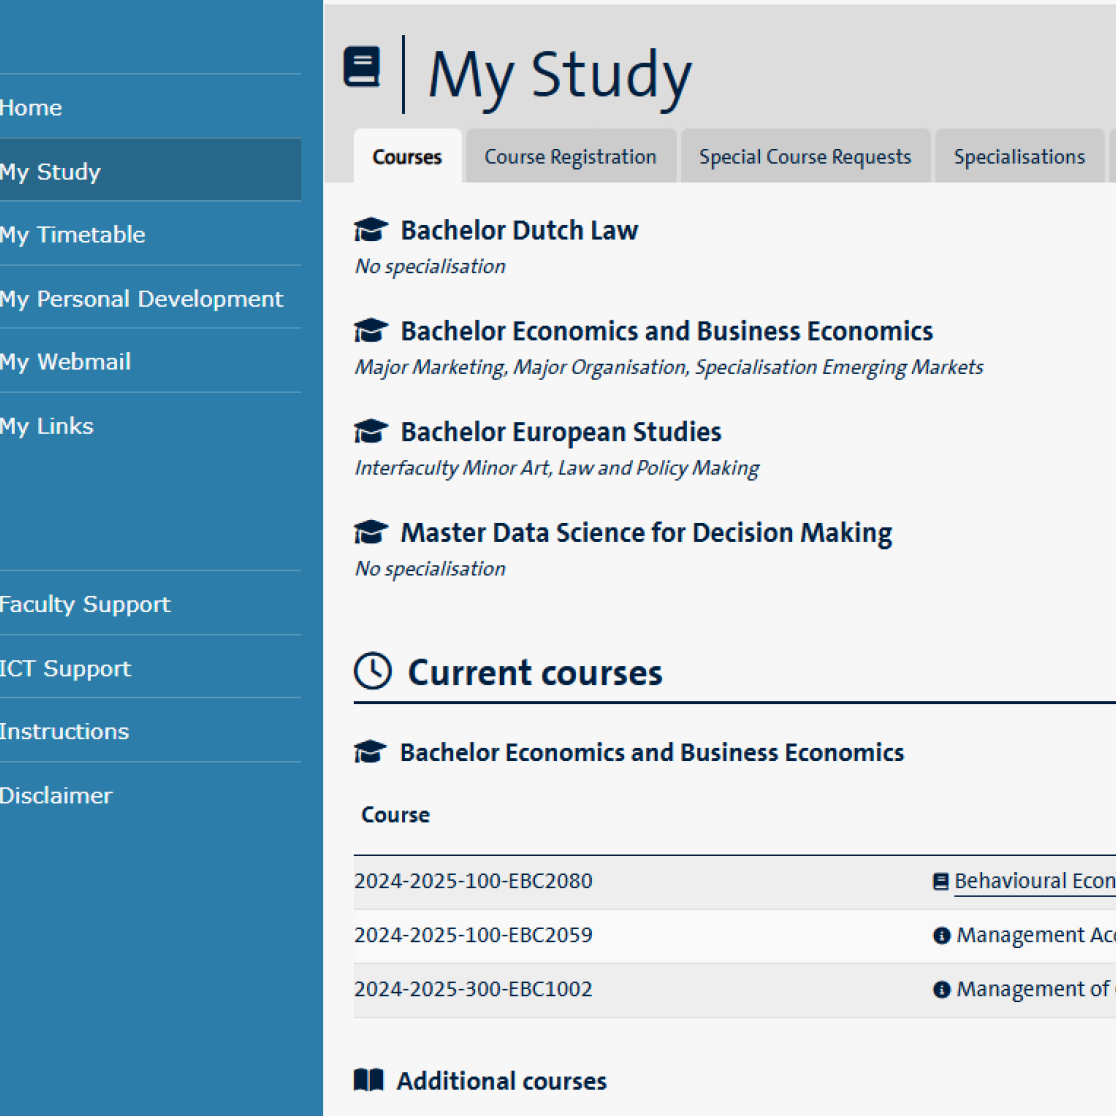Switch to the Course Registration tab

coord(570,157)
